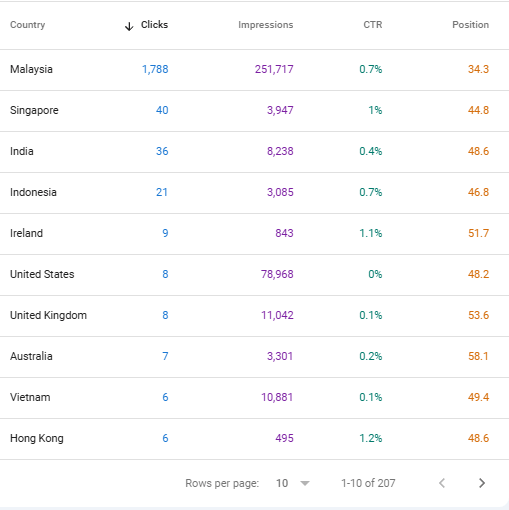
Task: Select the Ireland country row
Action: coord(254,234)
